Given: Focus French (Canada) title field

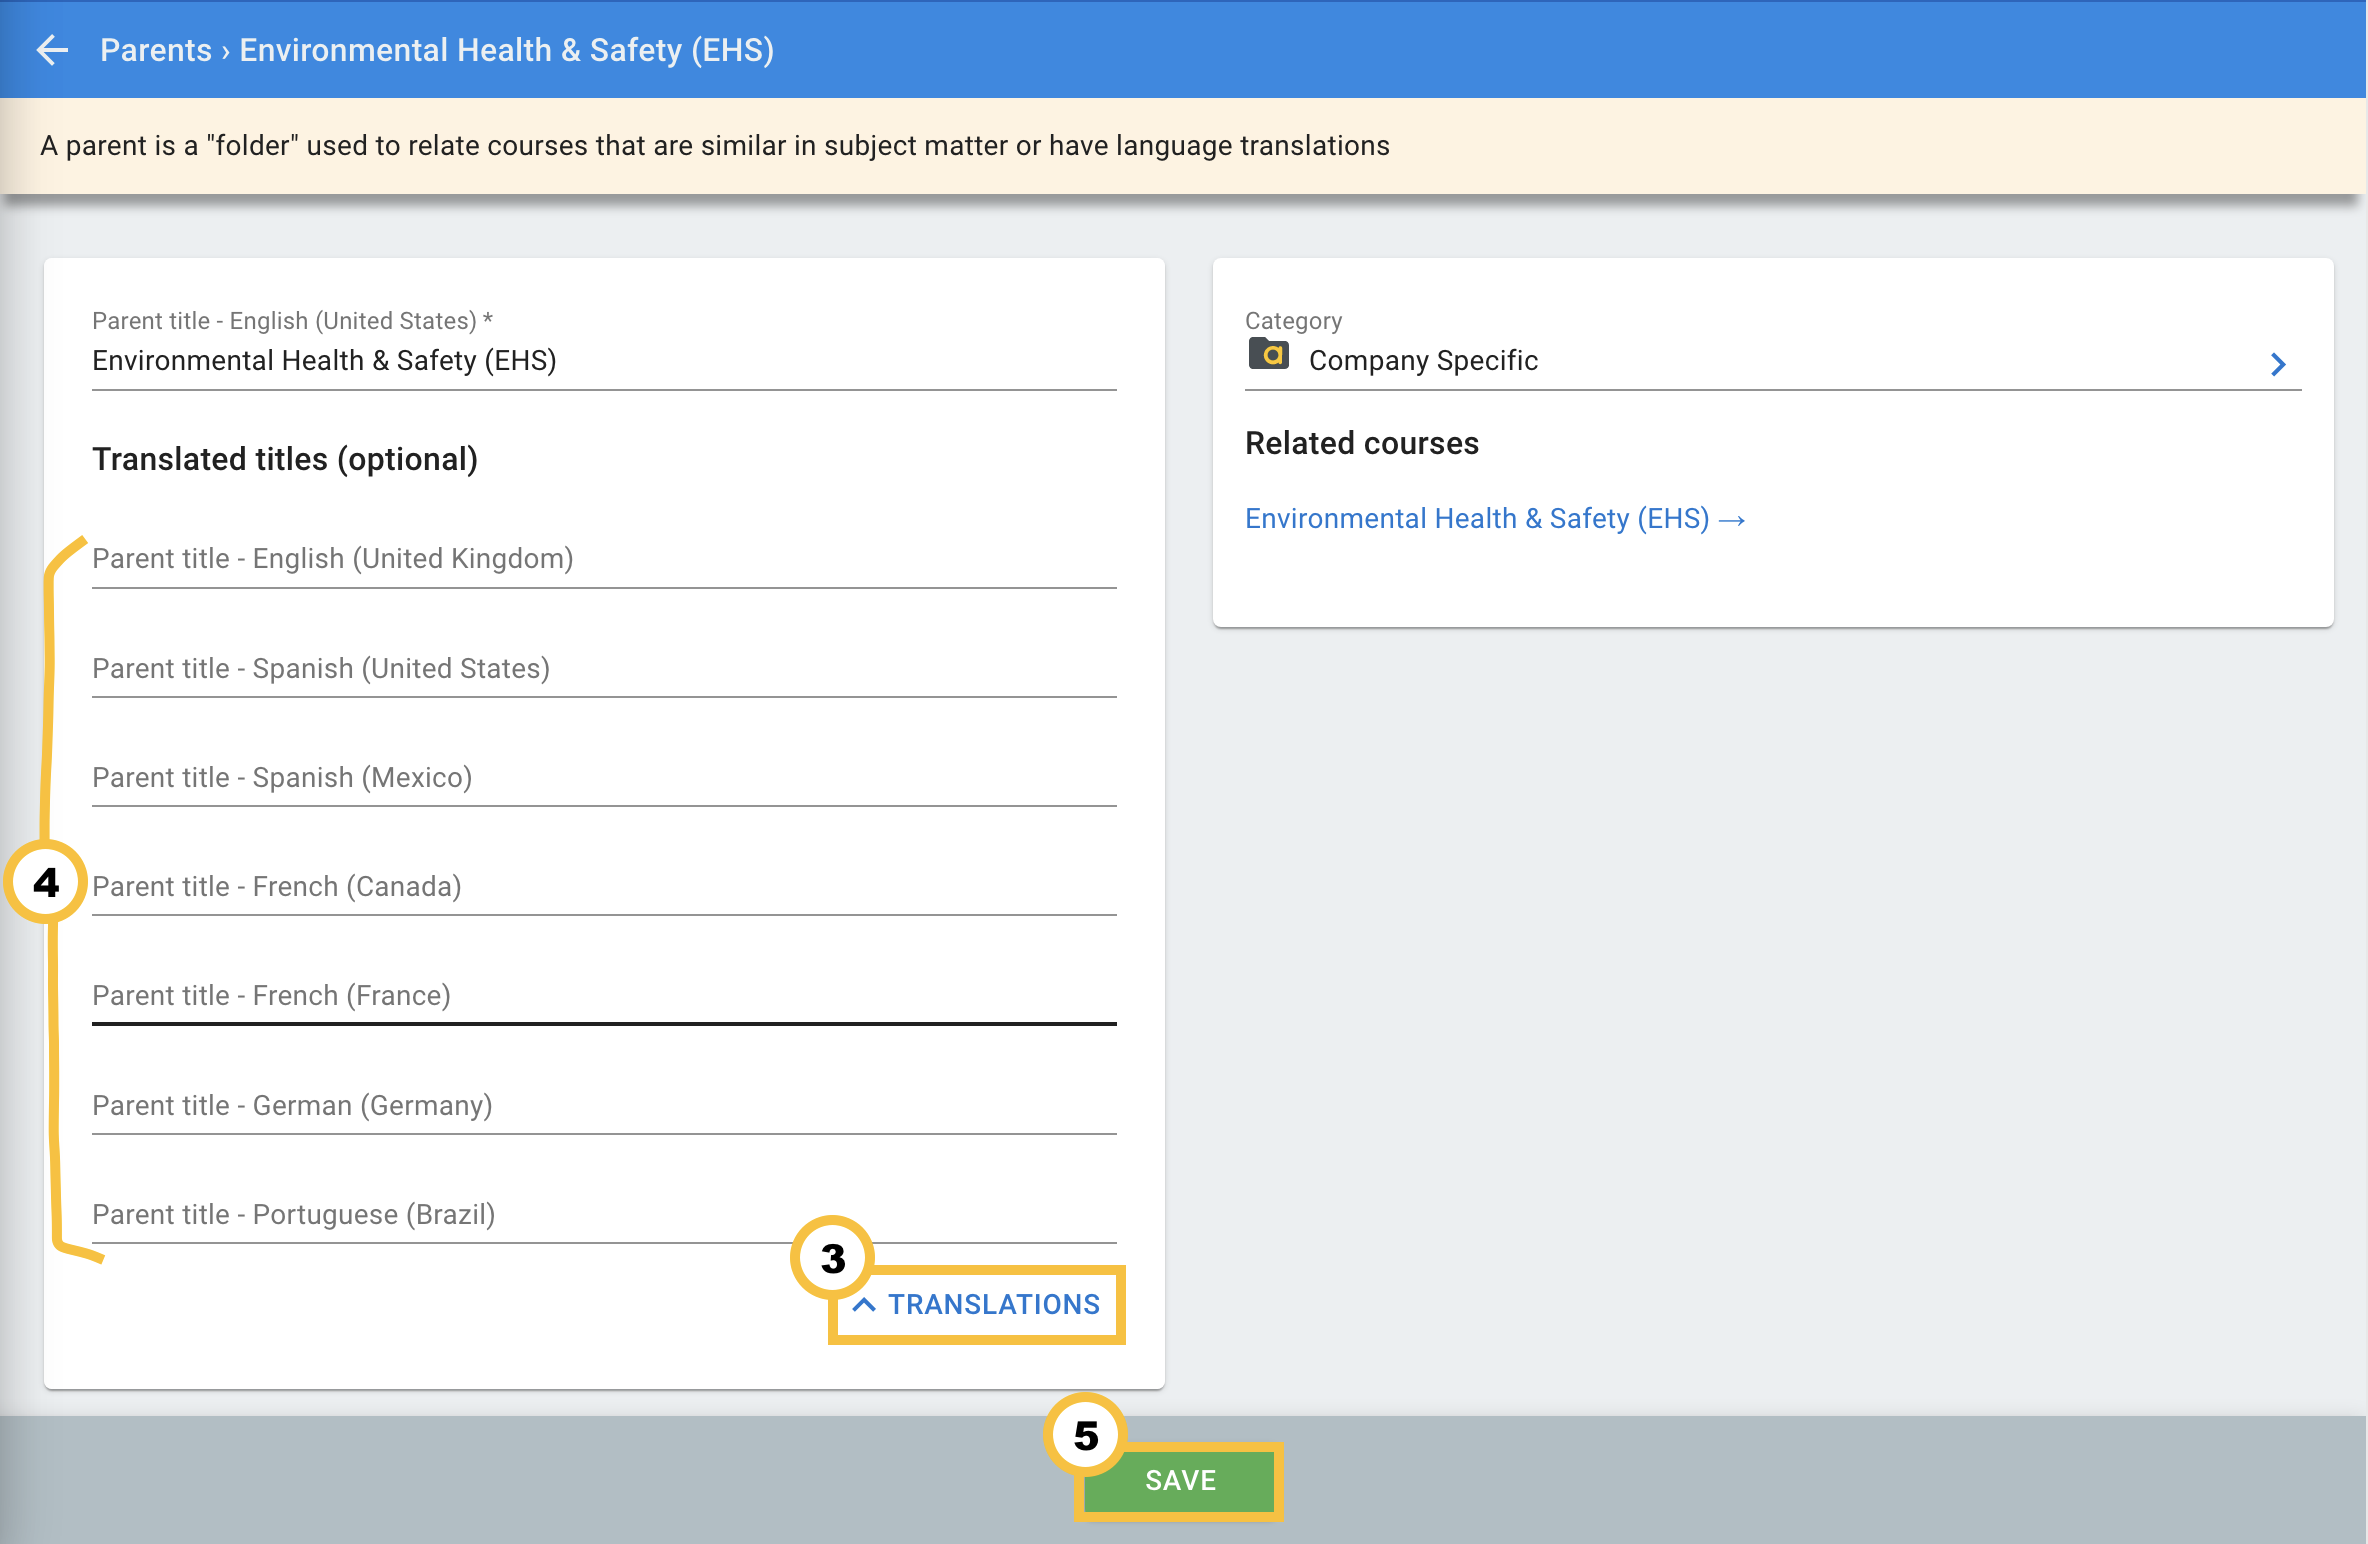Looking at the screenshot, I should pyautogui.click(x=603, y=887).
